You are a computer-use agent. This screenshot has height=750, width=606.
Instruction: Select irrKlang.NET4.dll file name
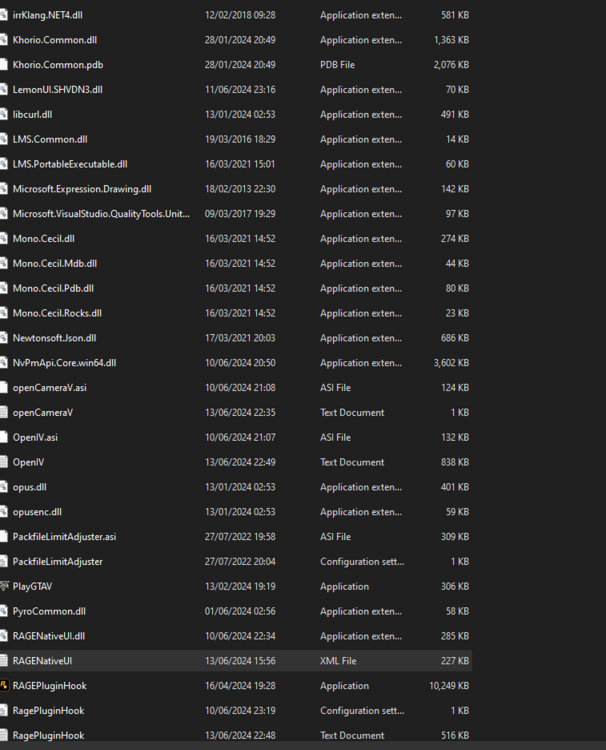click(x=47, y=15)
